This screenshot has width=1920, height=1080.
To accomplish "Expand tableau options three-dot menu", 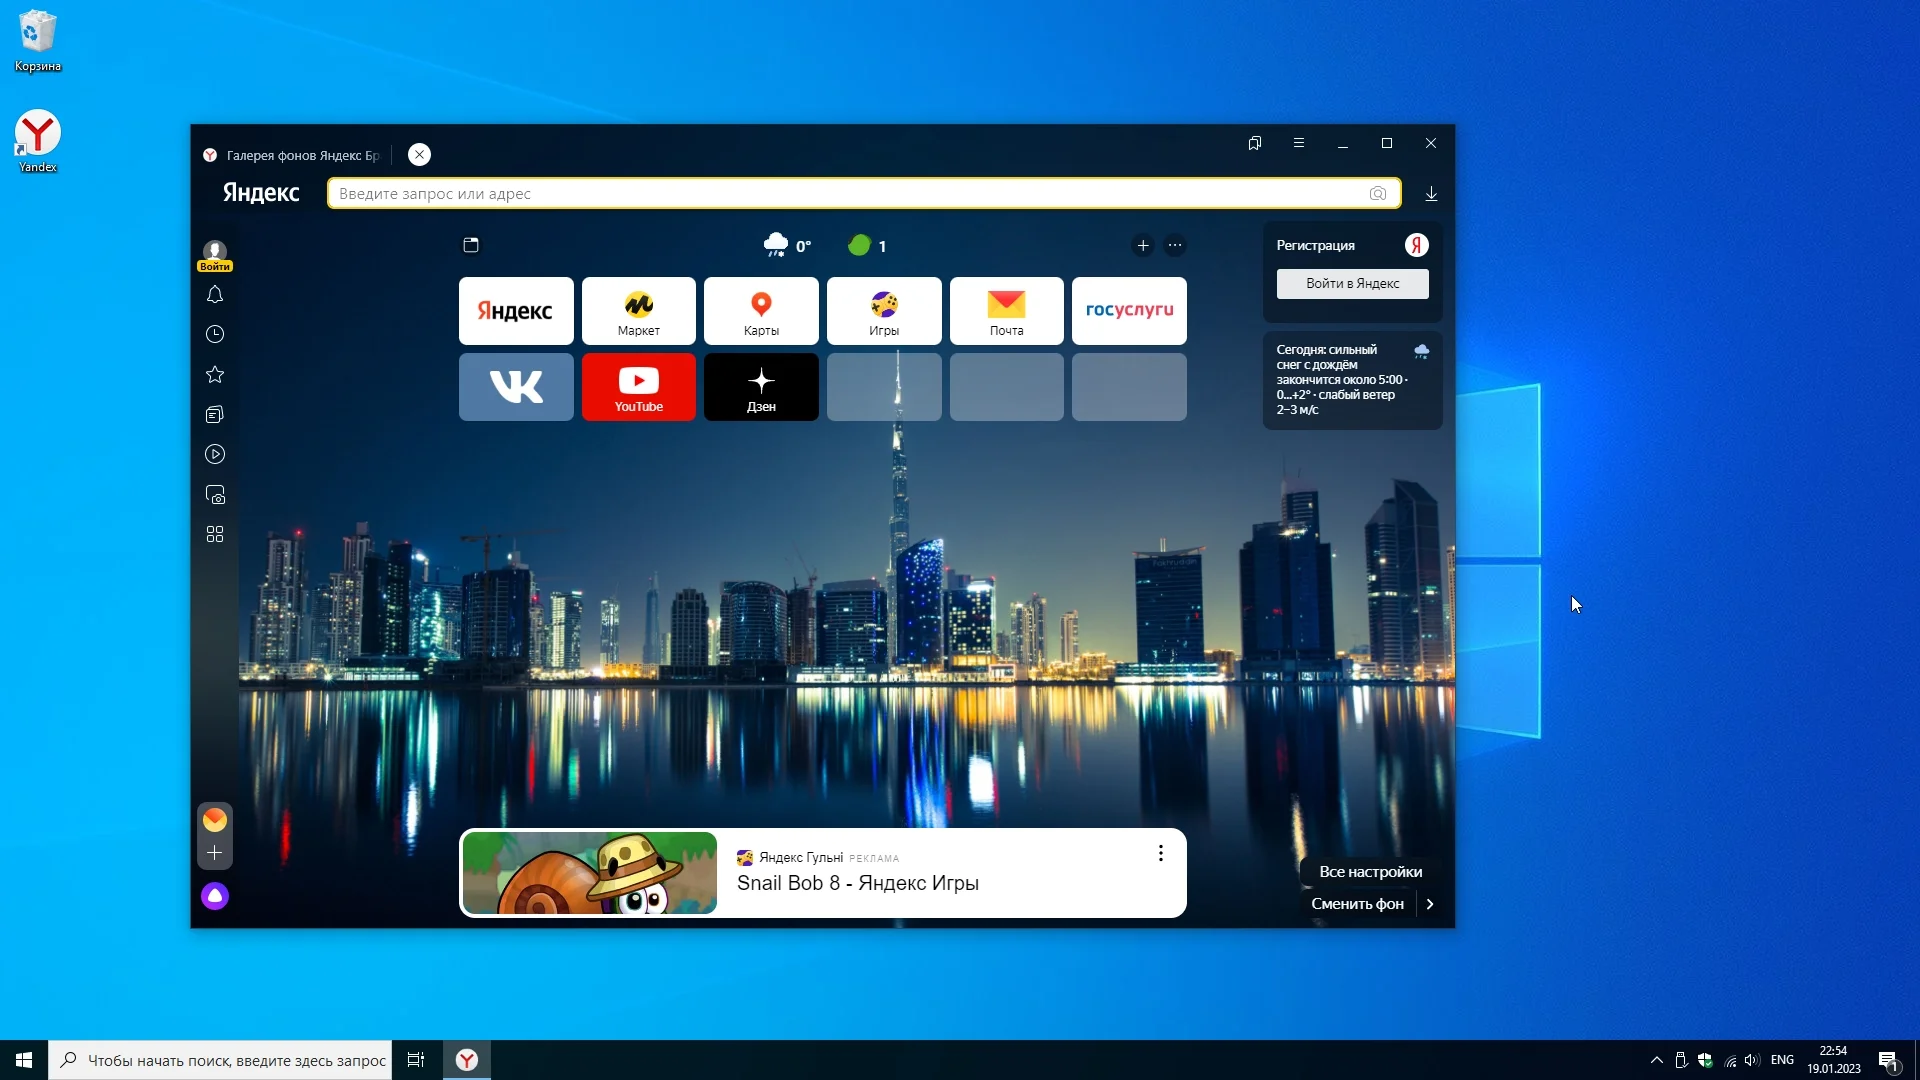I will 1175,246.
